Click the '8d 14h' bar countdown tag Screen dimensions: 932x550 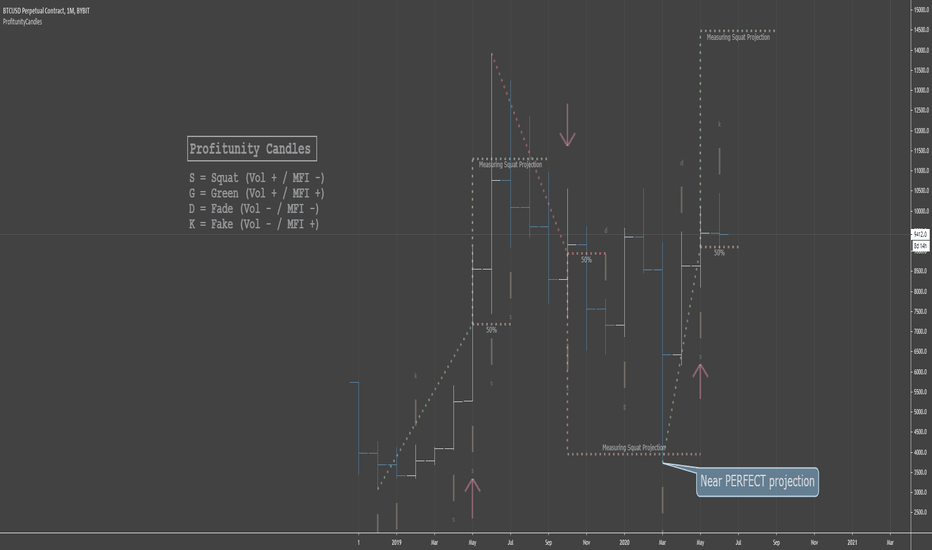(920, 246)
